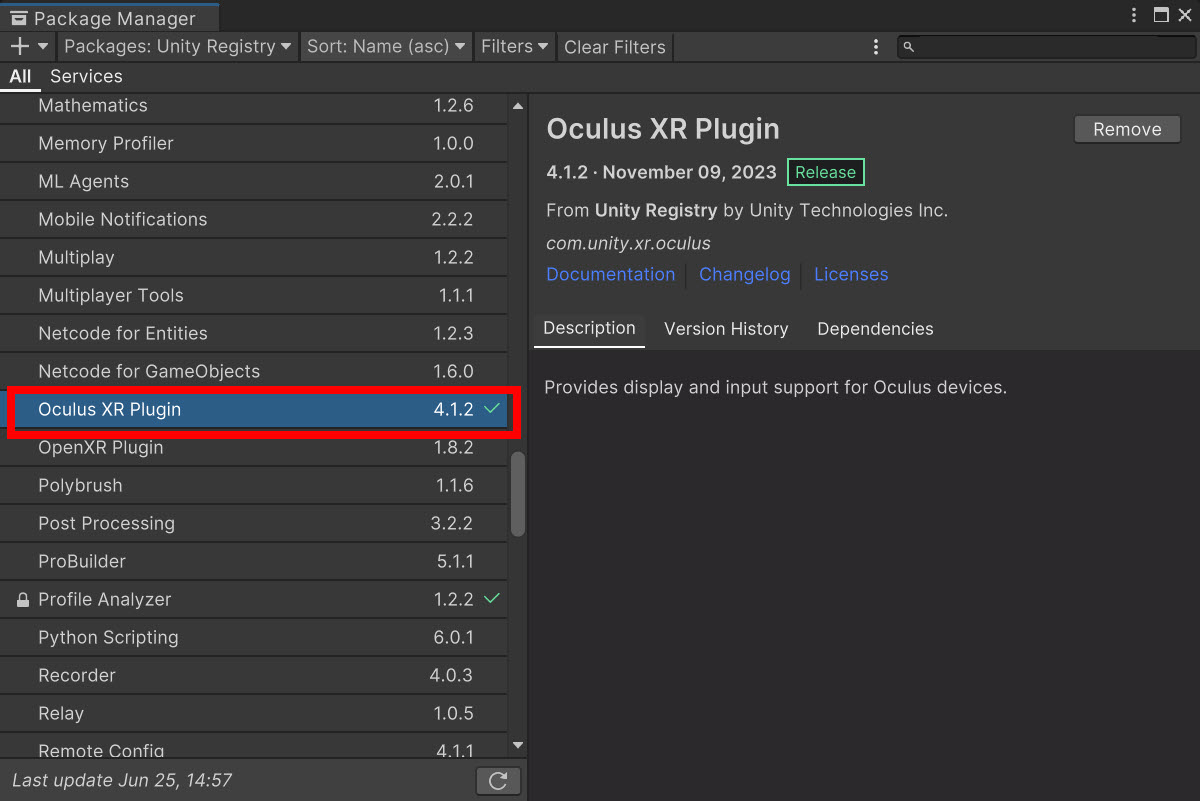Select the Python Scripting package
The width and height of the screenshot is (1200, 801).
254,638
